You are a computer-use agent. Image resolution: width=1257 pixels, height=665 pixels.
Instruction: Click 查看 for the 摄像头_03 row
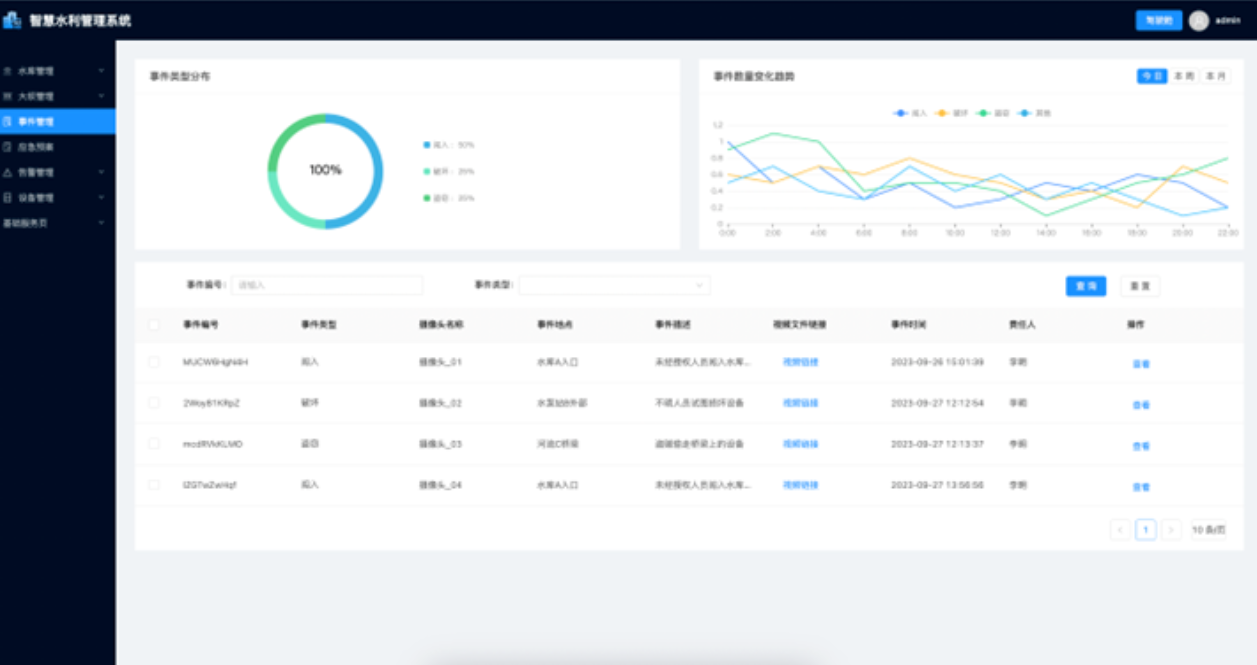(1141, 446)
